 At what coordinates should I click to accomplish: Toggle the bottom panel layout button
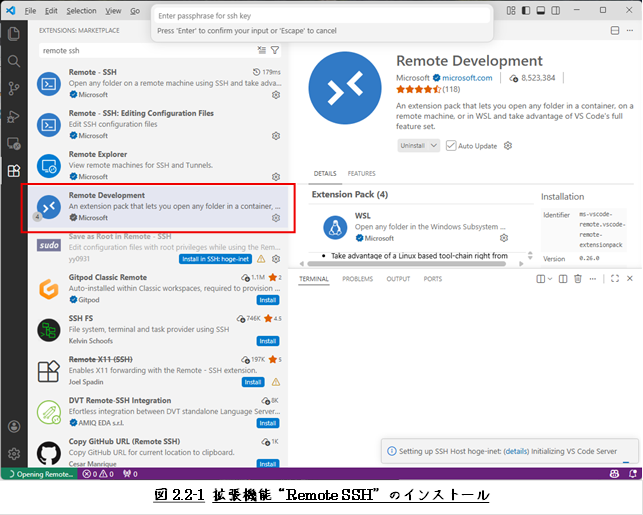(x=541, y=10)
